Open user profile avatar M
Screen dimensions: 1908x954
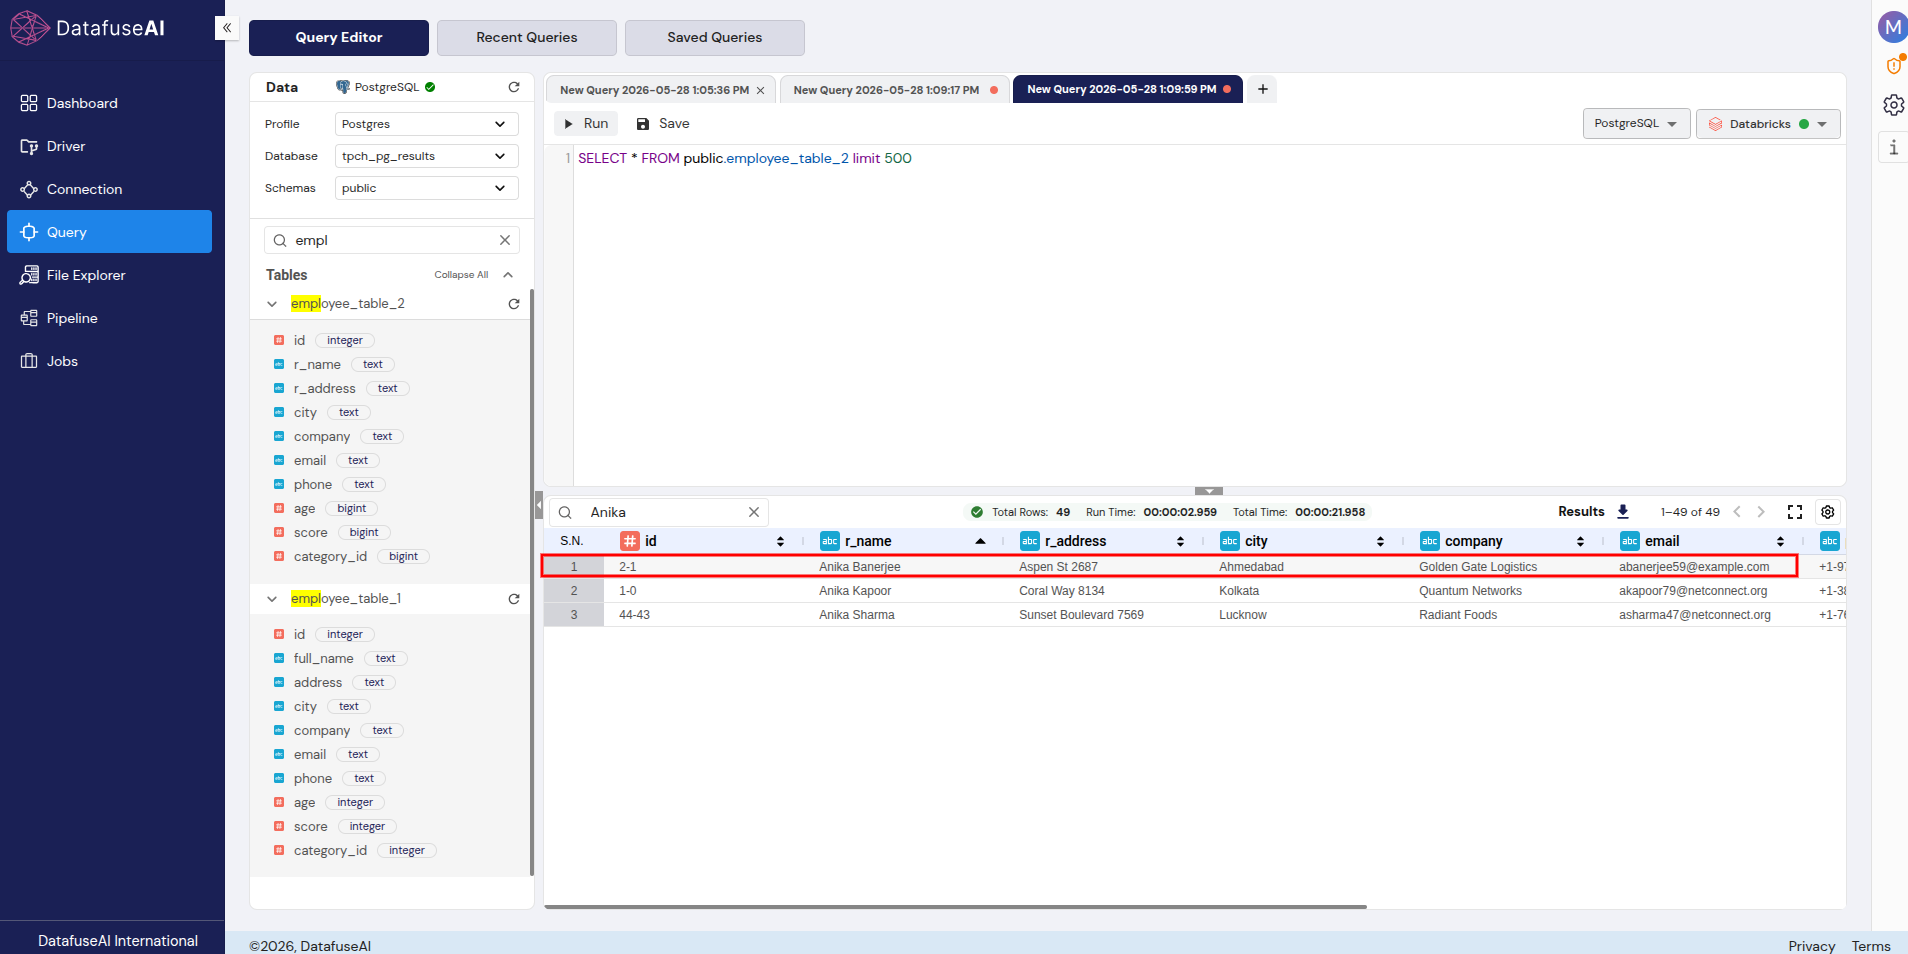click(1892, 27)
